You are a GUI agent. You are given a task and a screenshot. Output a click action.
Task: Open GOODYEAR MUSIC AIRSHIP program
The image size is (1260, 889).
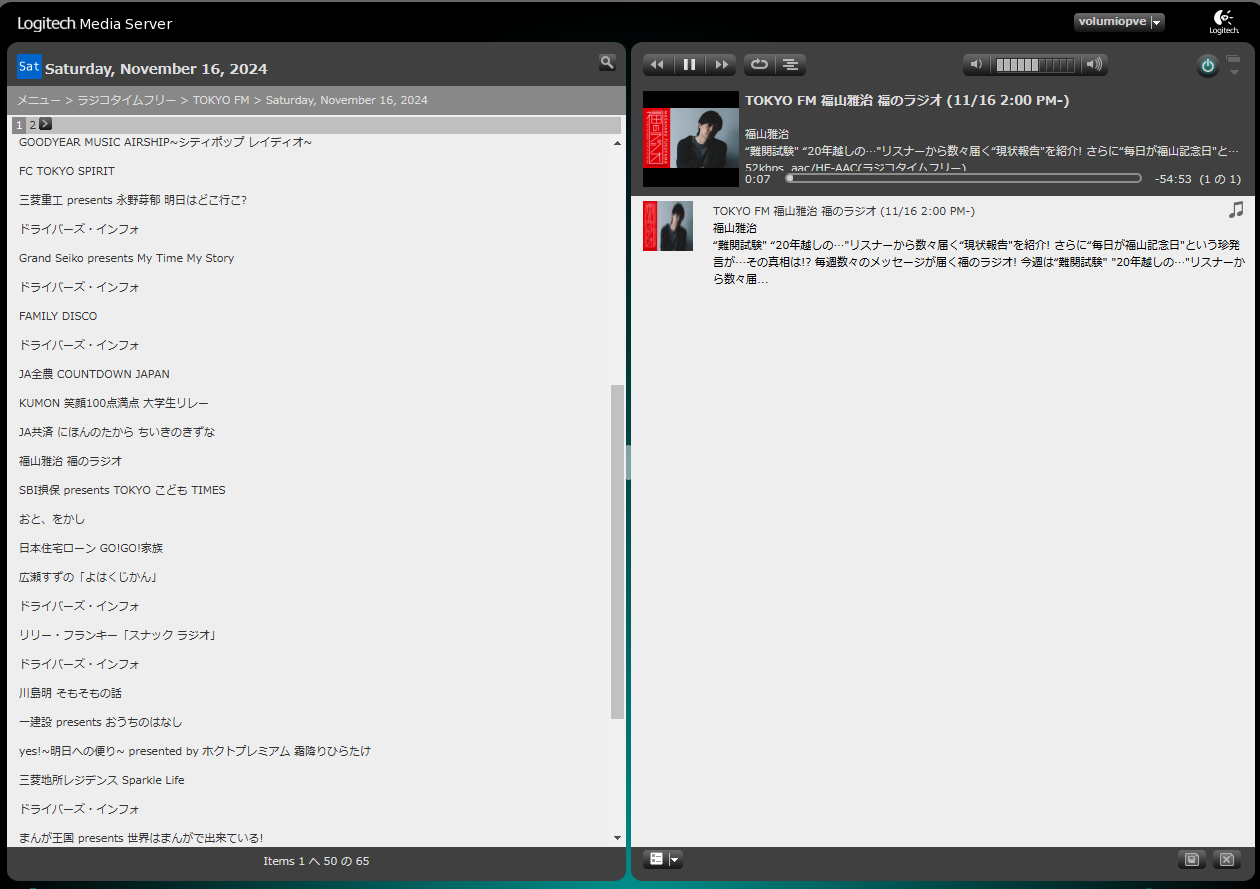(166, 142)
